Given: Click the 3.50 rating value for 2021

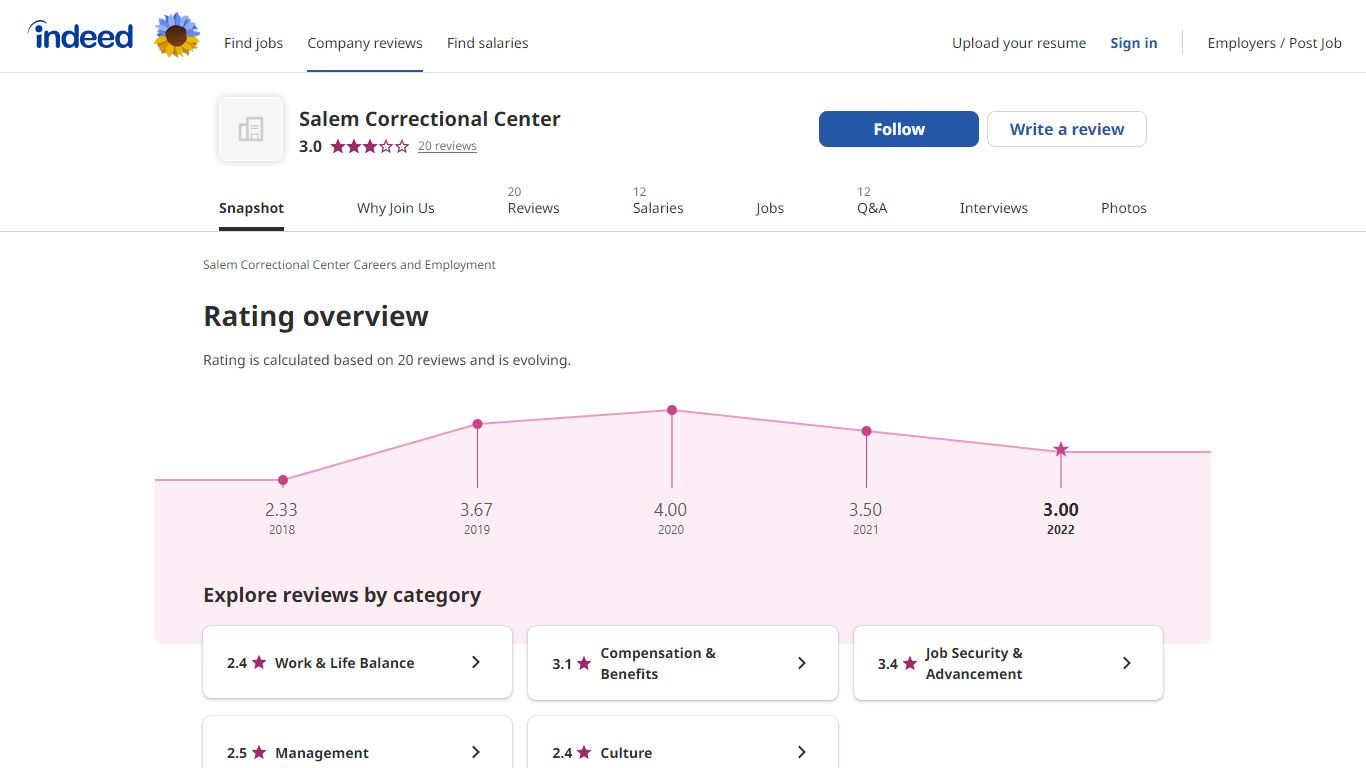Looking at the screenshot, I should 866,510.
